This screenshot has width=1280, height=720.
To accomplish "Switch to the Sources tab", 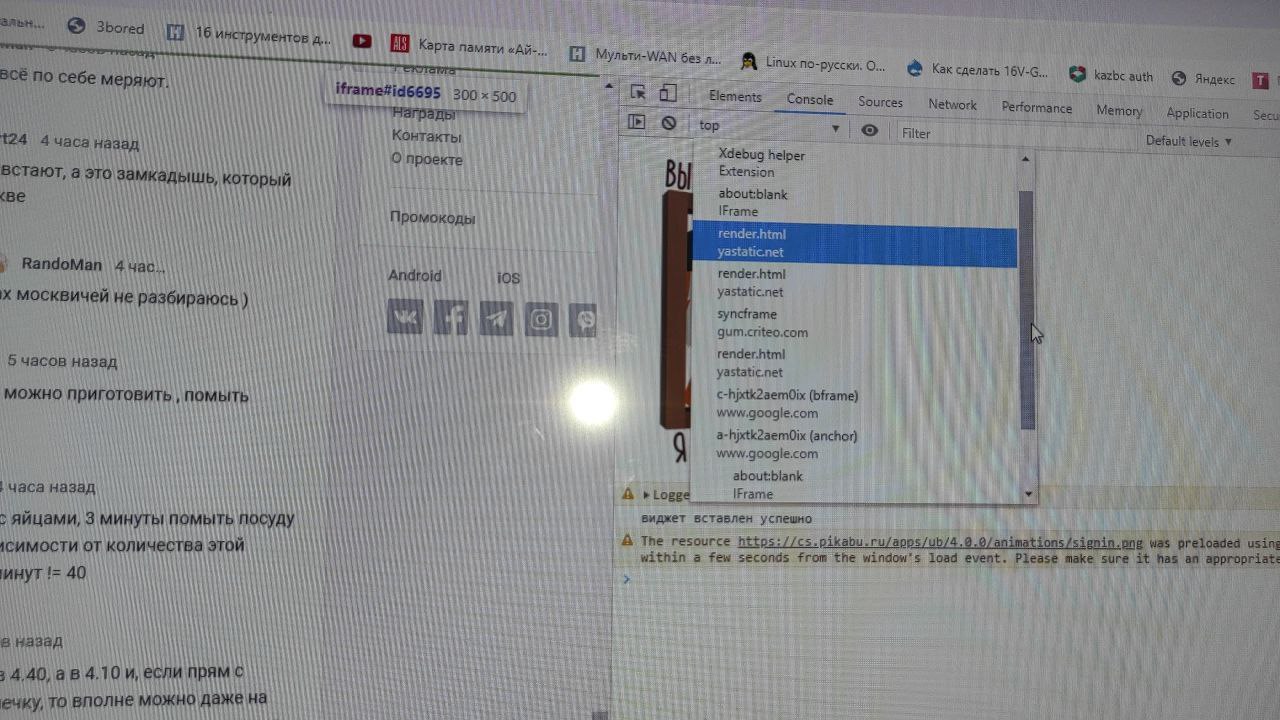I will (880, 102).
